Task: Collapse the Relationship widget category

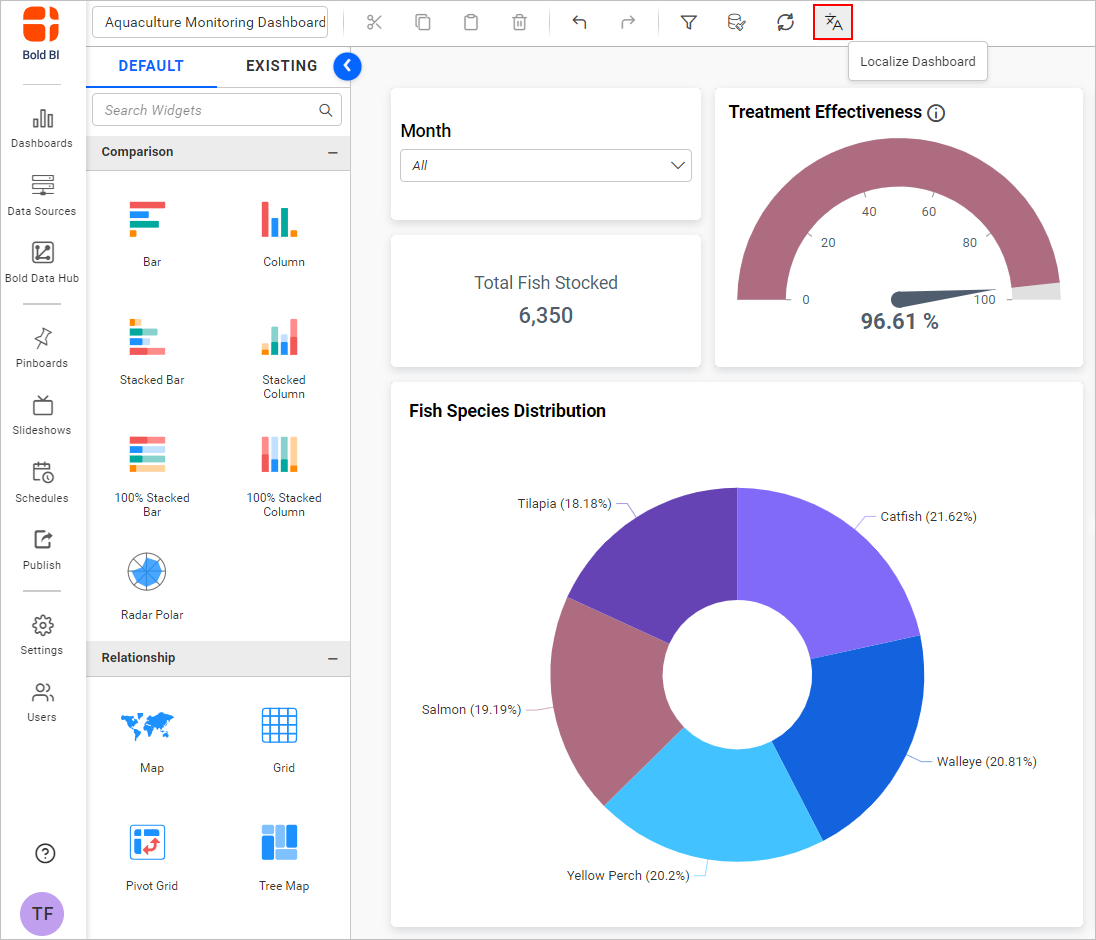Action: (x=332, y=659)
